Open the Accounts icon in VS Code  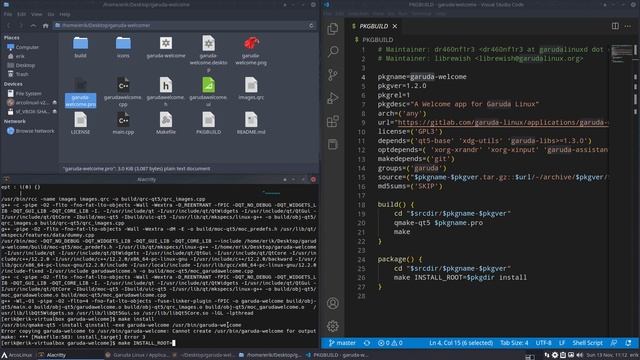[x=333, y=303]
